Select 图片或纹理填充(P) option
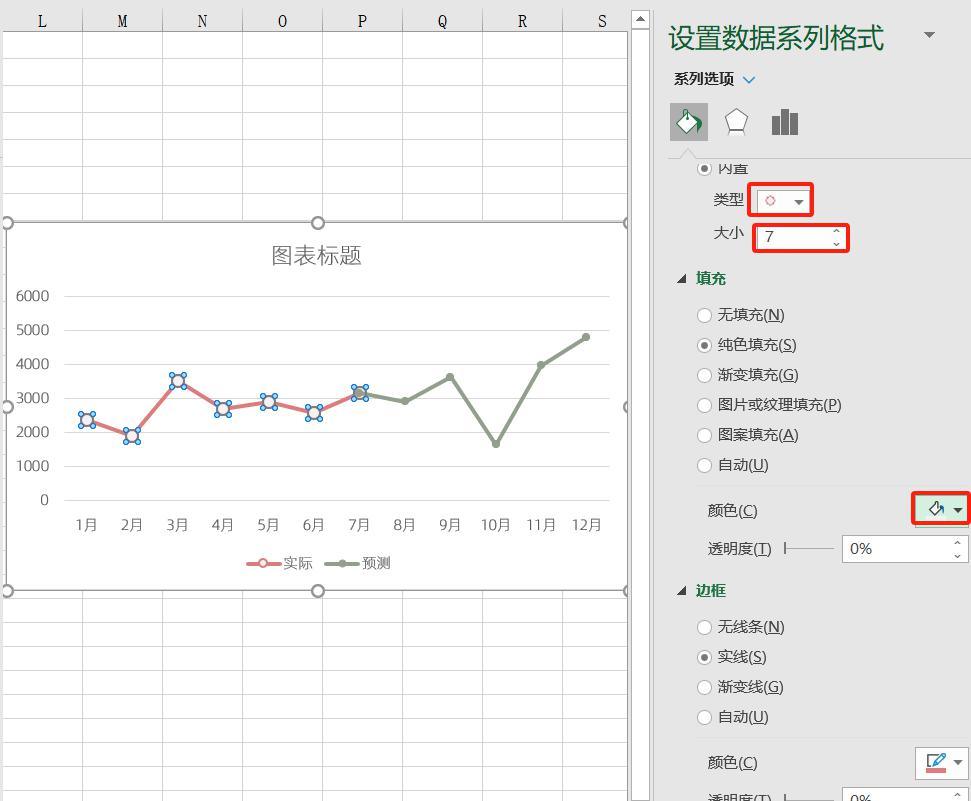The width and height of the screenshot is (971, 801). pos(769,405)
